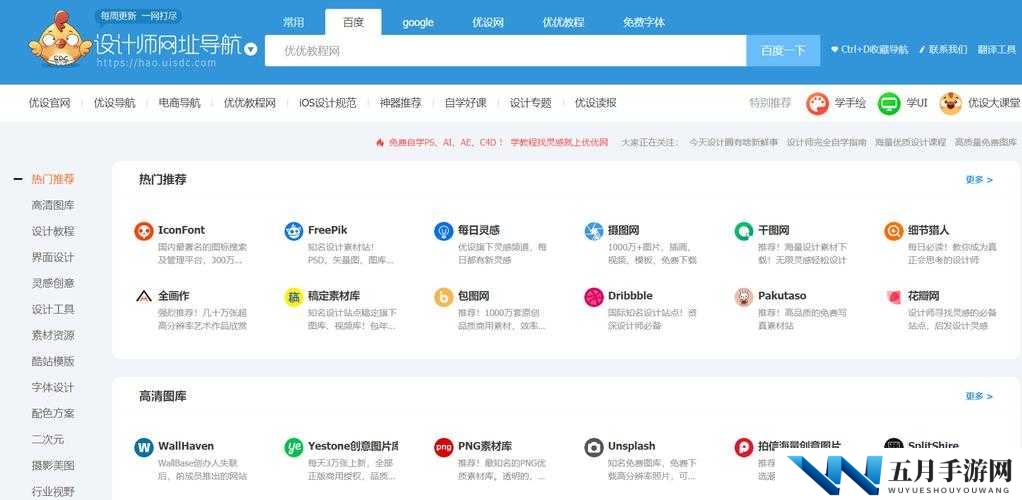Open 自学好课 in the navigation bar
This screenshot has width=1022, height=500.
point(466,103)
